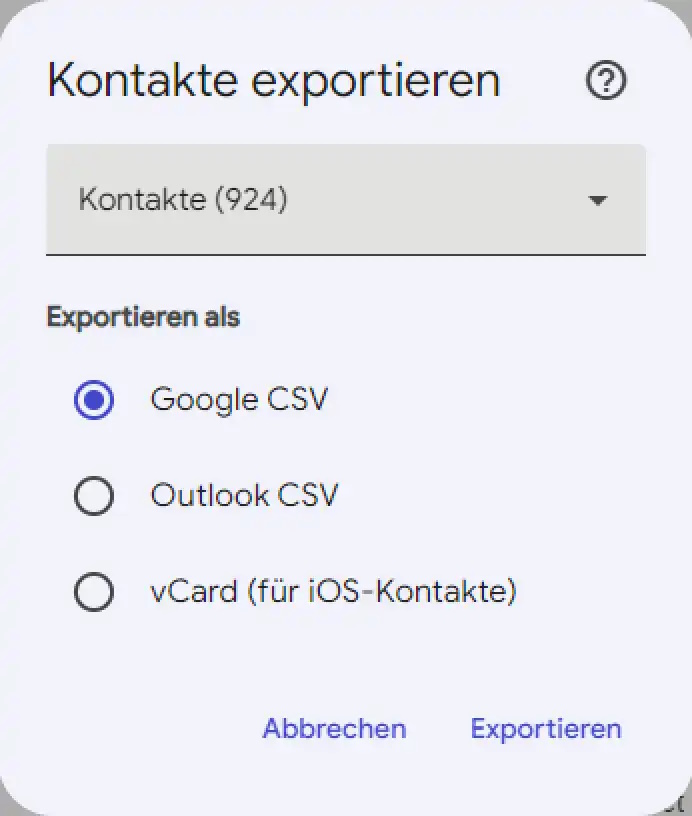Screen dimensions: 692x816
Task: Click the Exportieren als heading
Action: 143,317
